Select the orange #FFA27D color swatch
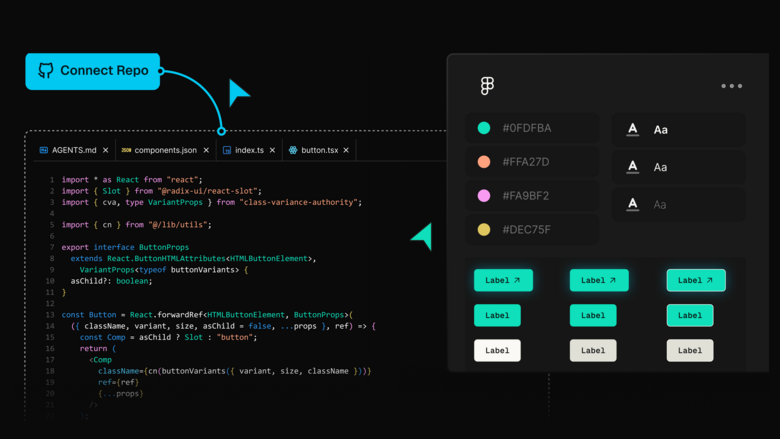 click(484, 162)
